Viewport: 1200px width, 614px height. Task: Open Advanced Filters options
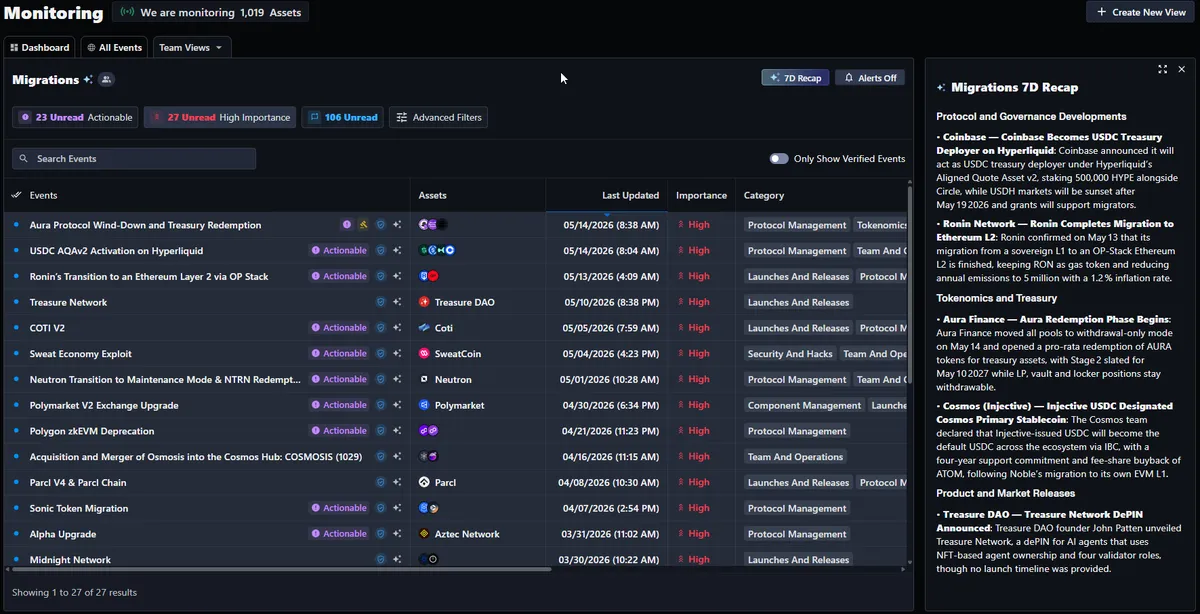[x=438, y=117]
